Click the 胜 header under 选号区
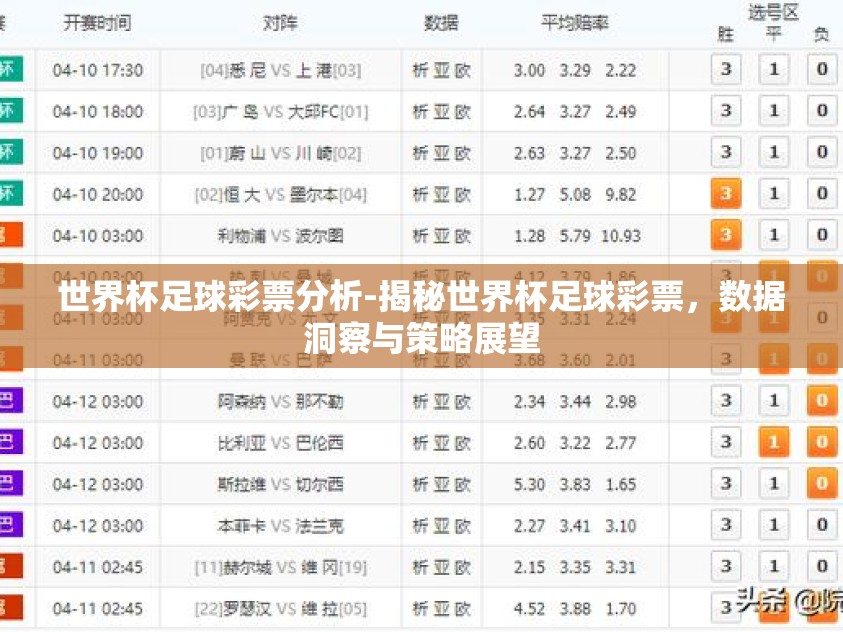Screen dimensions: 843x632 pyautogui.click(x=726, y=35)
